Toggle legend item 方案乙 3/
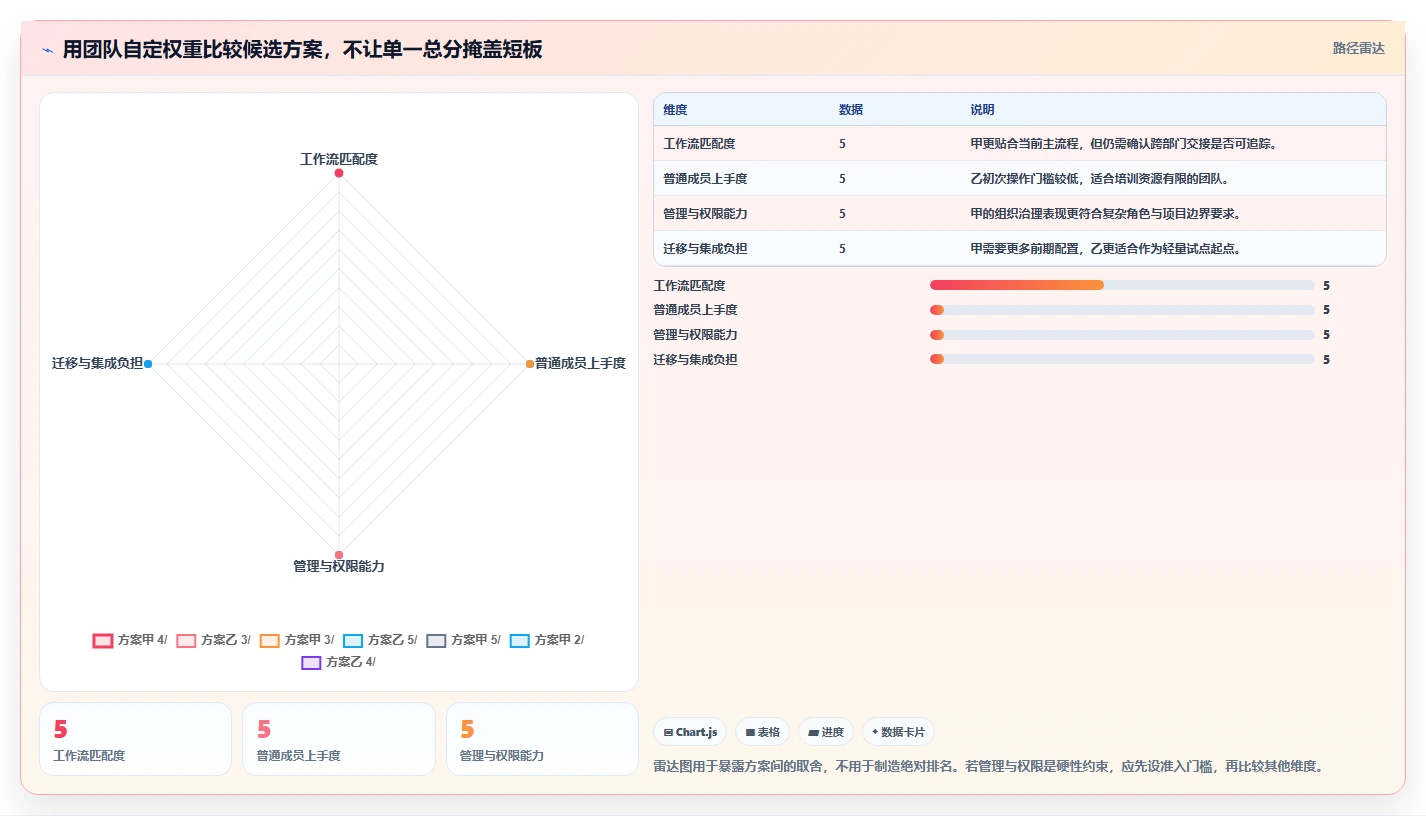Image resolution: width=1426 pixels, height=816 pixels. [213, 640]
